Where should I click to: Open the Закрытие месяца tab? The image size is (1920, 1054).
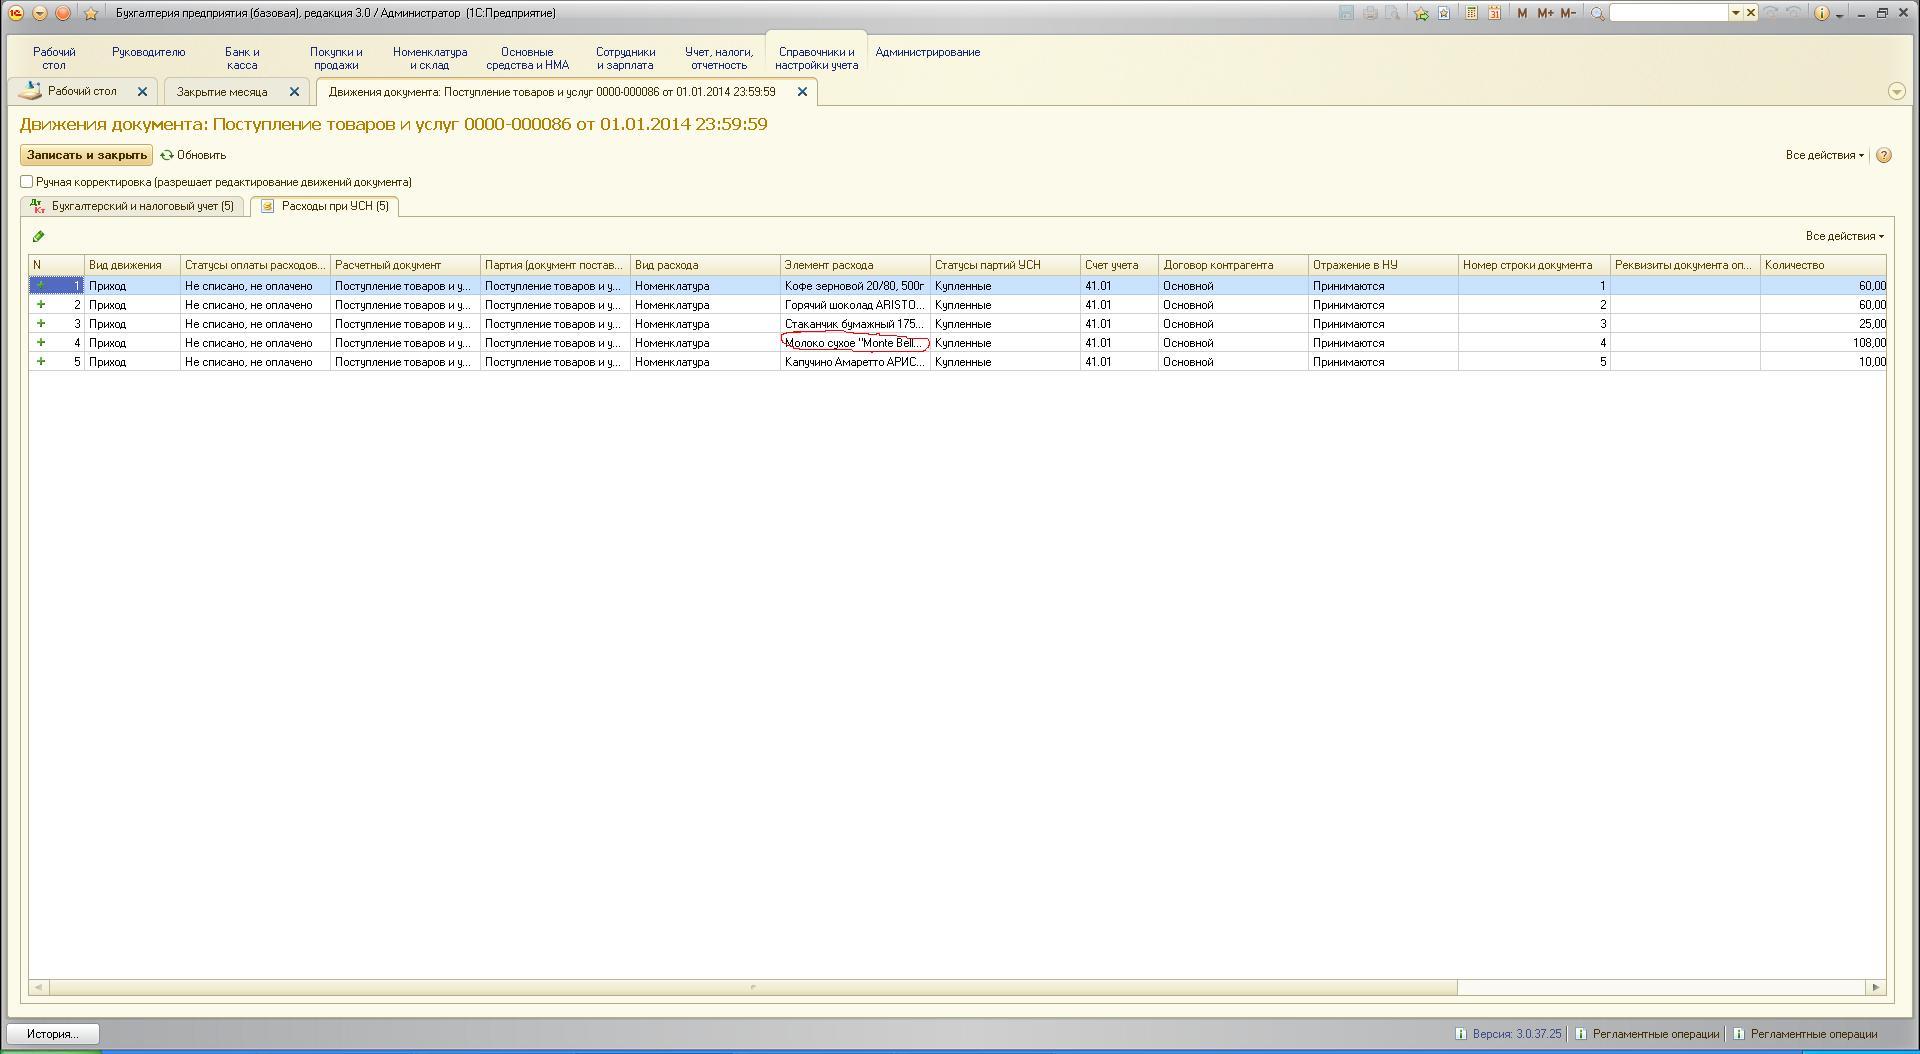(x=222, y=92)
